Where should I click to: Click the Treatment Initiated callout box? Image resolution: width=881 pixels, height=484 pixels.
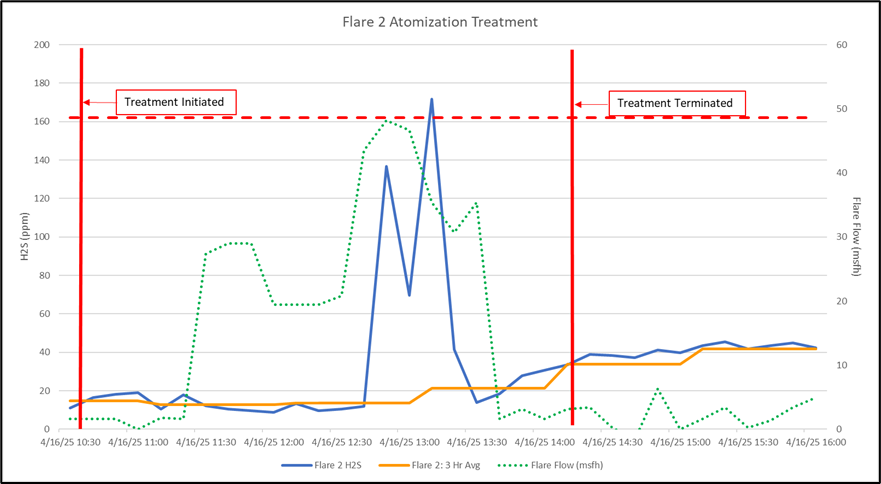(176, 102)
